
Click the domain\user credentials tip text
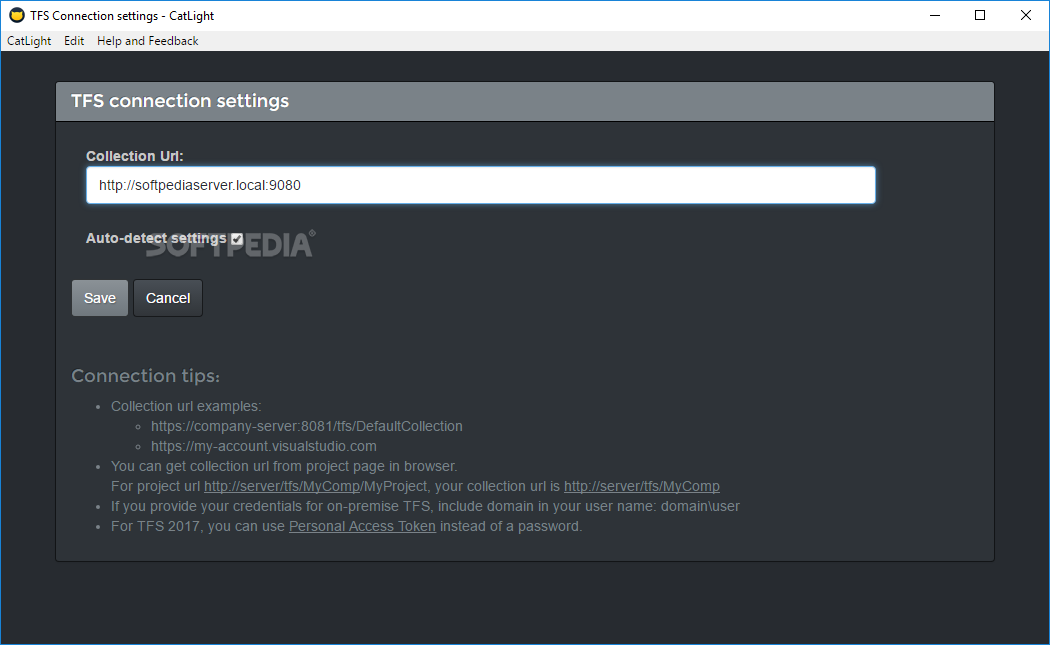pyautogui.click(x=425, y=506)
